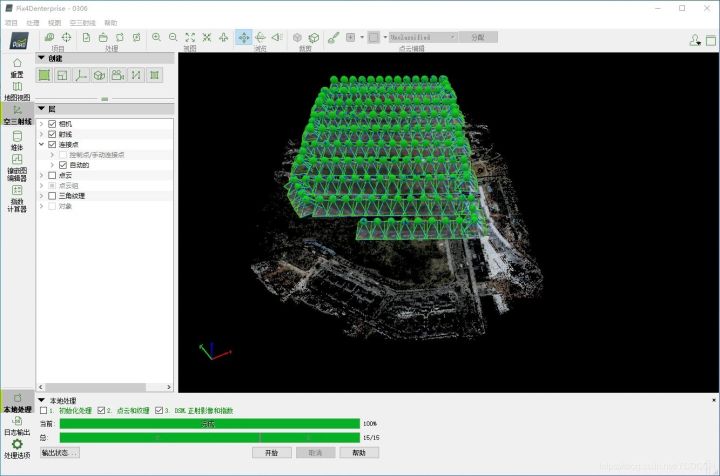Click the zoom out magnifier toolbar icon
The height and width of the screenshot is (476, 720).
tap(173, 37)
